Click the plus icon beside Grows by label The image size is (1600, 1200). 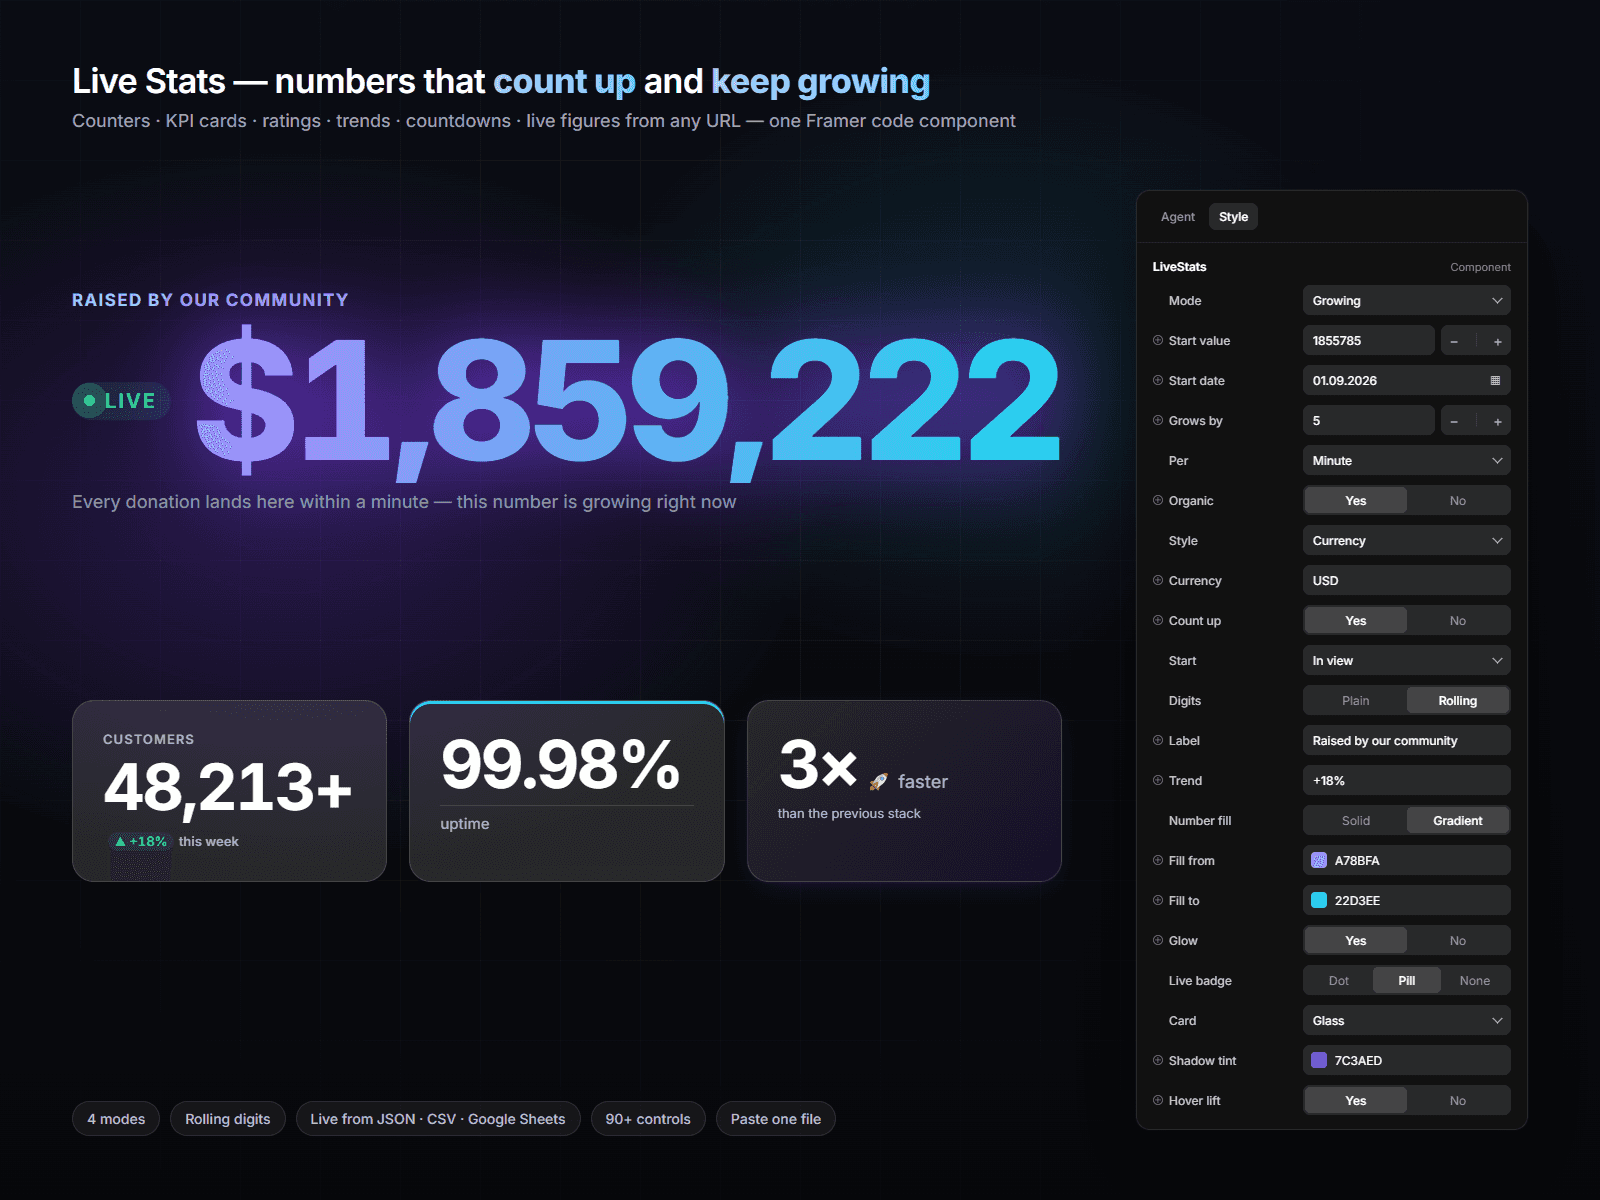tap(1158, 420)
